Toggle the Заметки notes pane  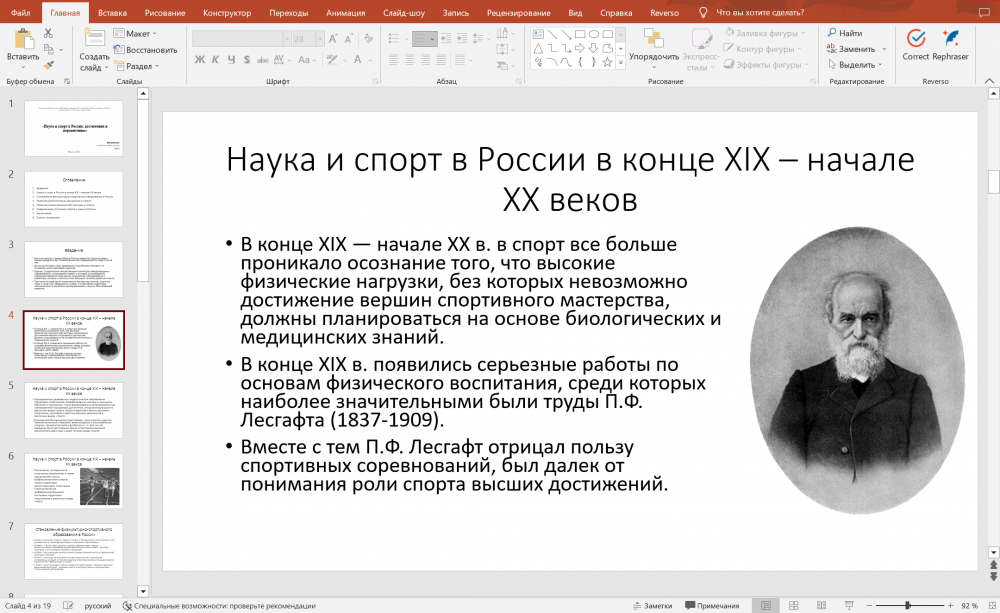coord(651,606)
